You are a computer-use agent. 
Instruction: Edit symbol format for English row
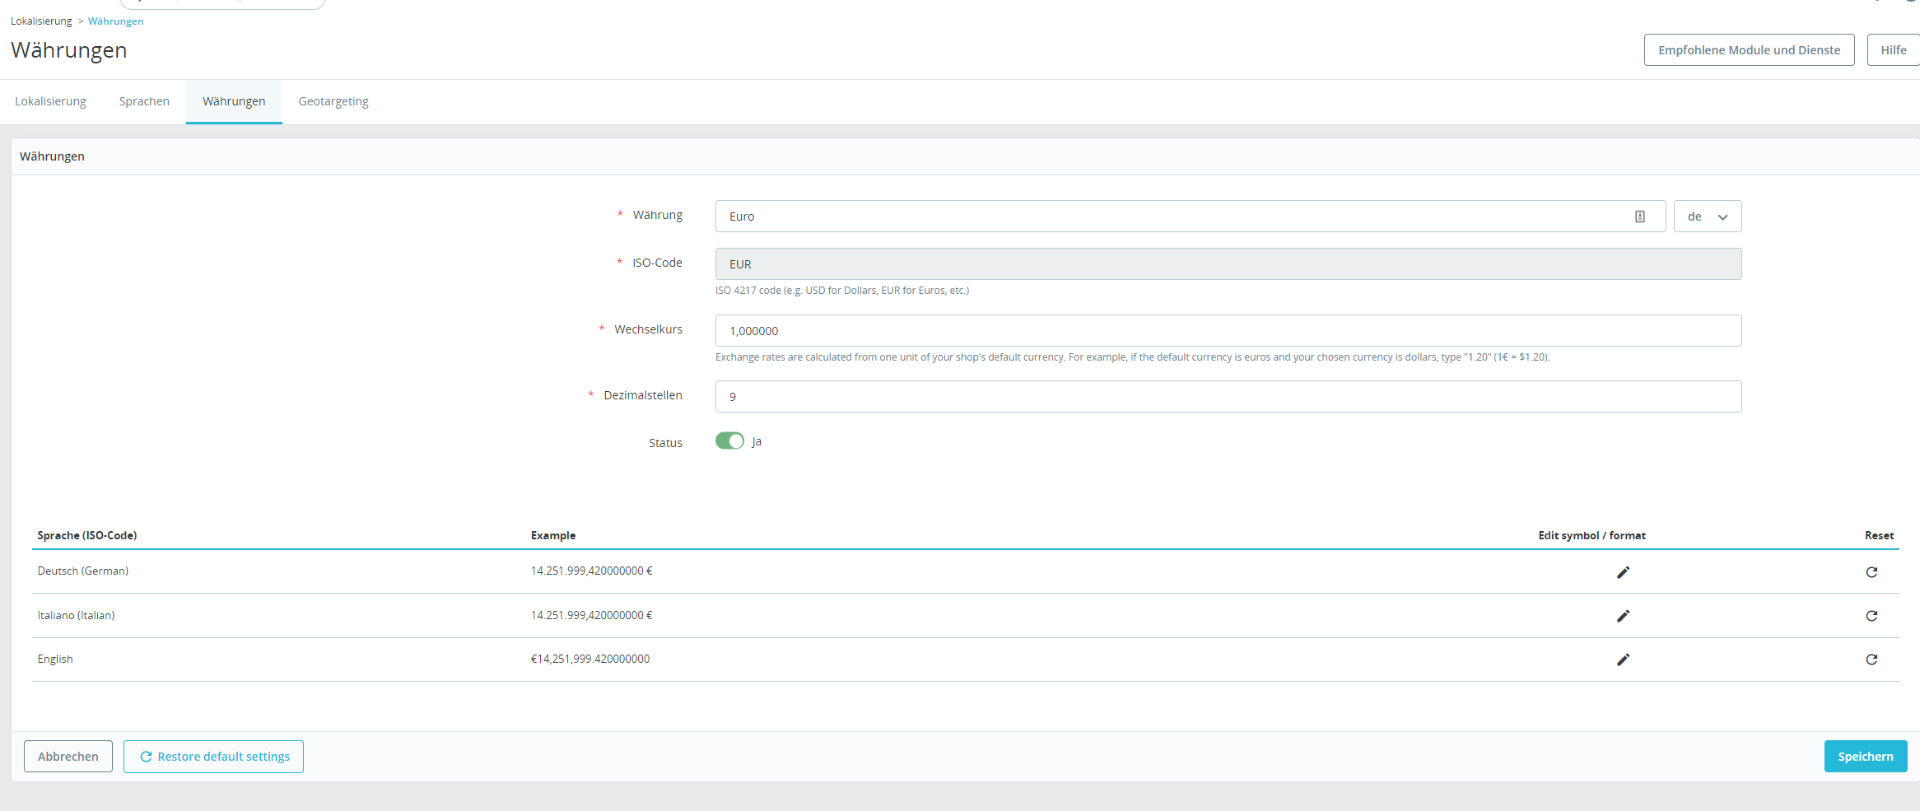(1623, 660)
